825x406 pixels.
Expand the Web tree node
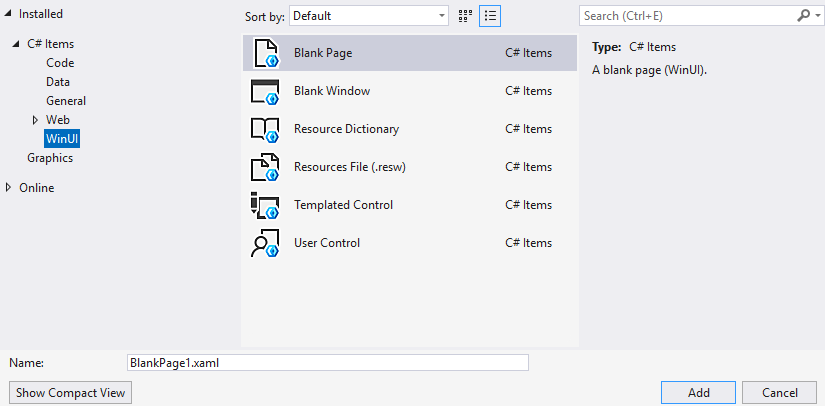tap(36, 120)
